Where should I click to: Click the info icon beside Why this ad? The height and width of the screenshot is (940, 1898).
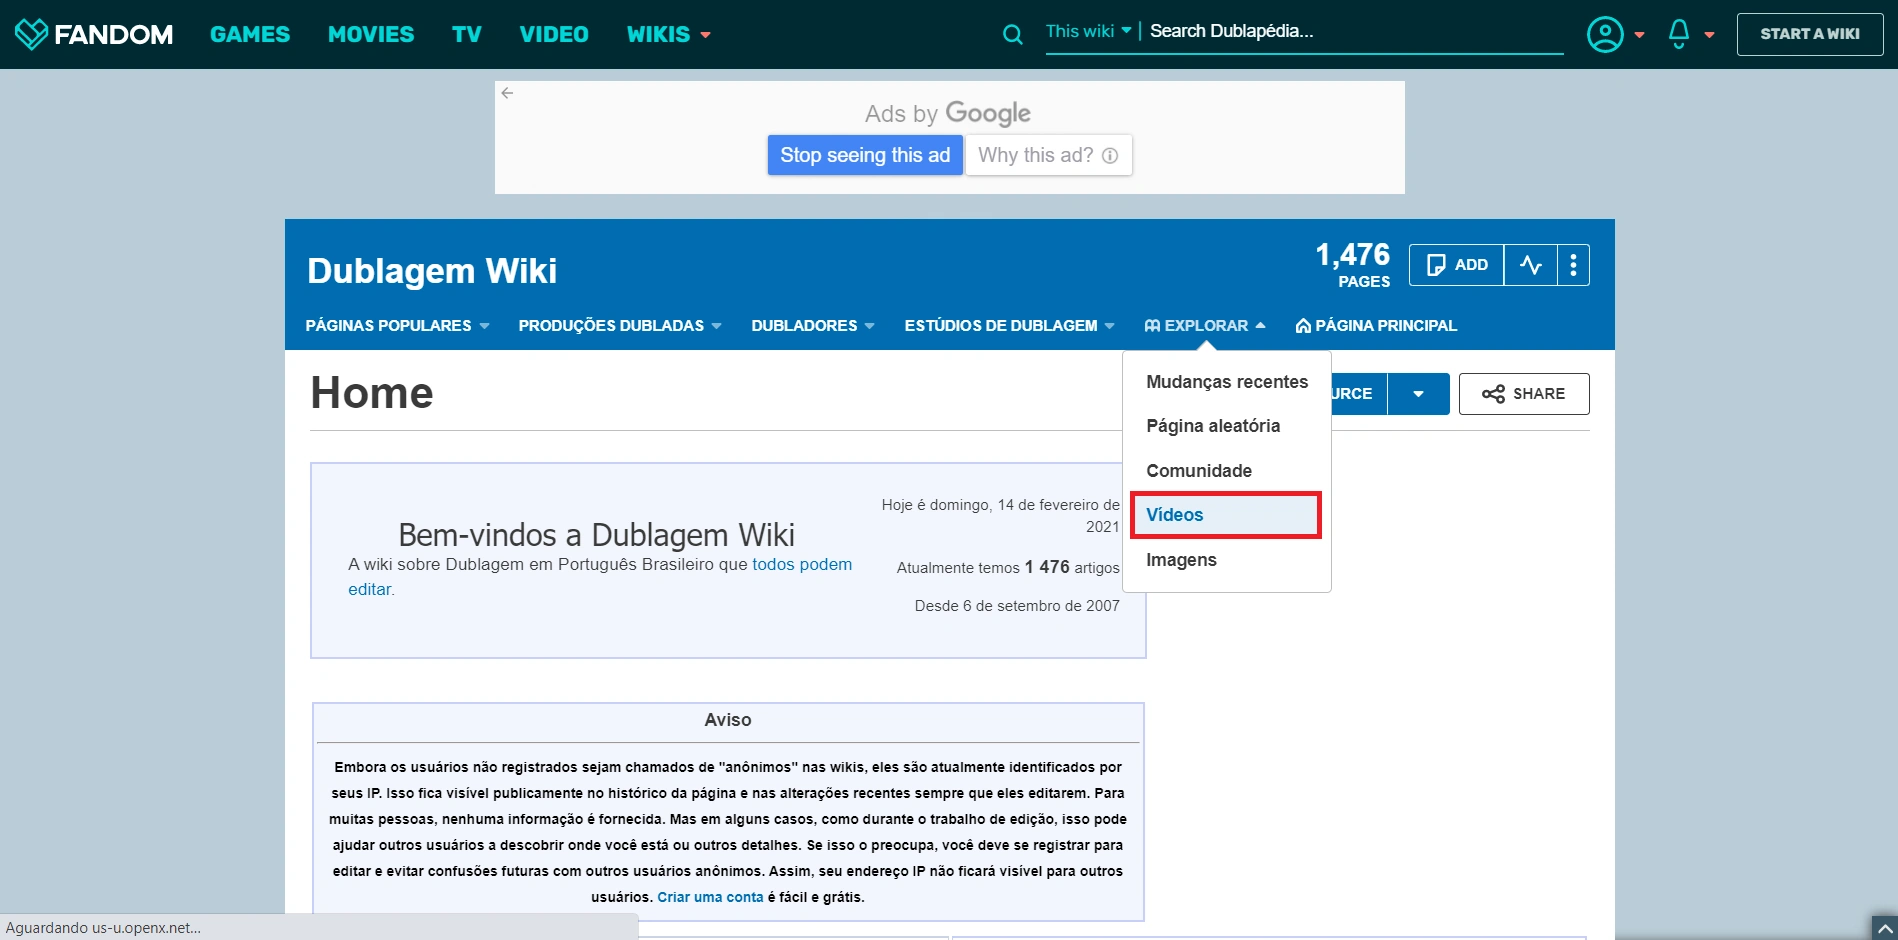pos(1110,155)
